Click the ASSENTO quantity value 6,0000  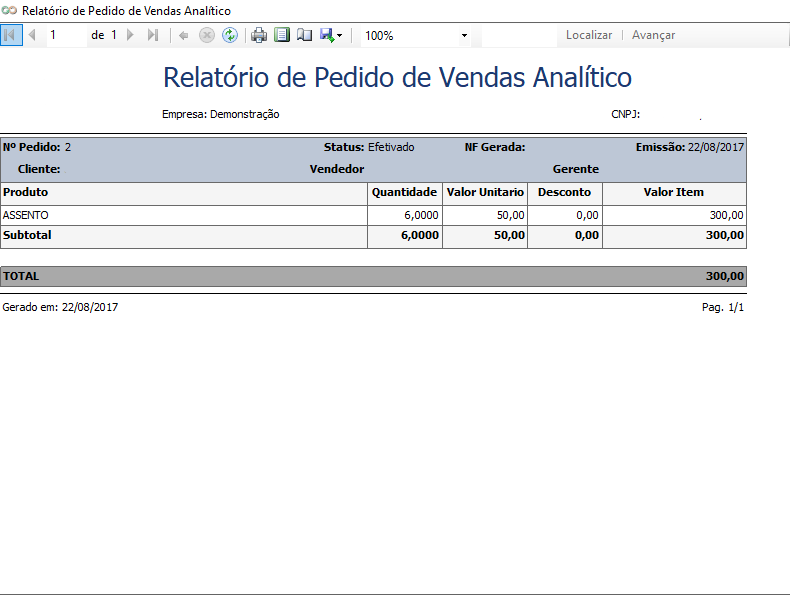click(421, 215)
